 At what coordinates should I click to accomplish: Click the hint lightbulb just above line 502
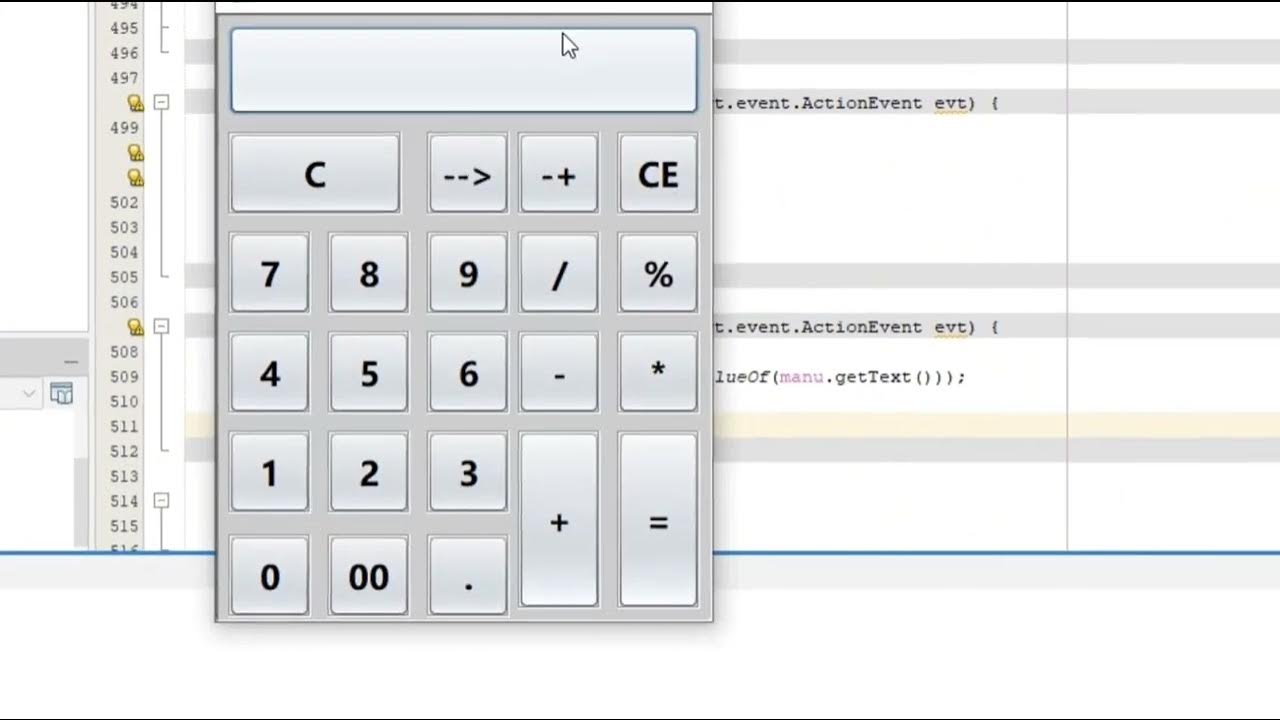pyautogui.click(x=136, y=178)
